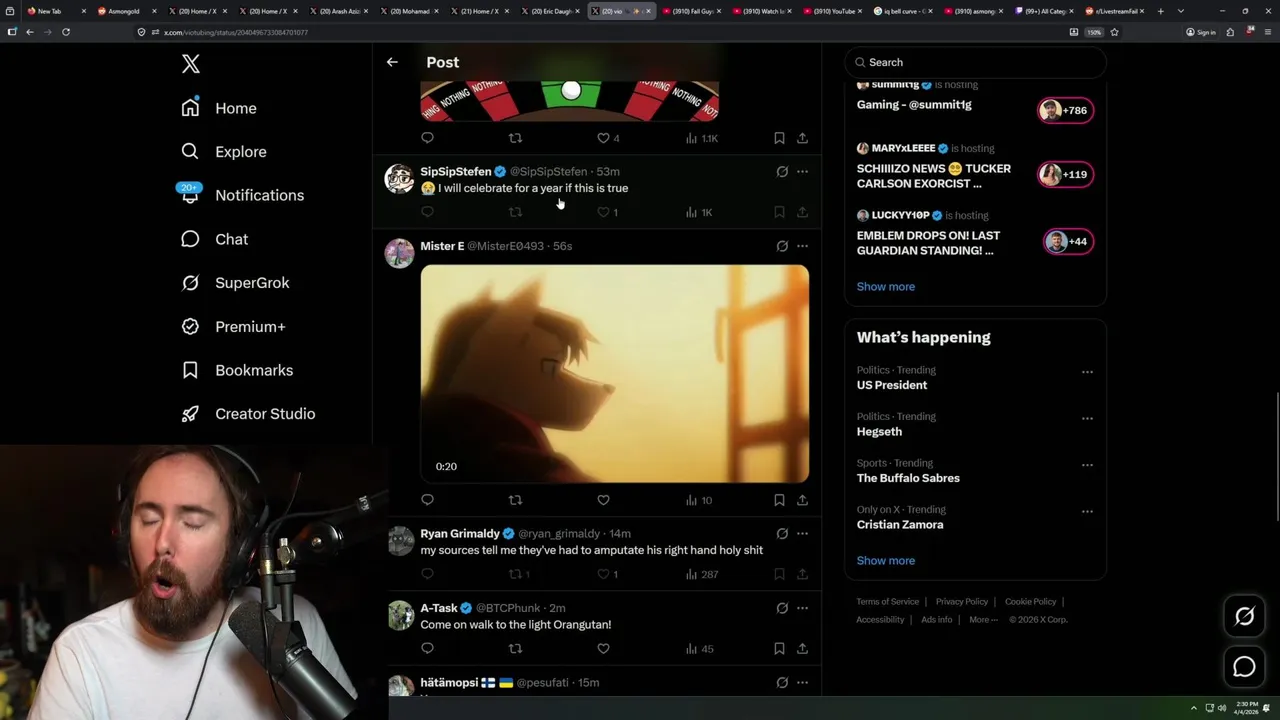Like SipSipStefen's post
Screen dimensions: 1280x720
coord(603,212)
